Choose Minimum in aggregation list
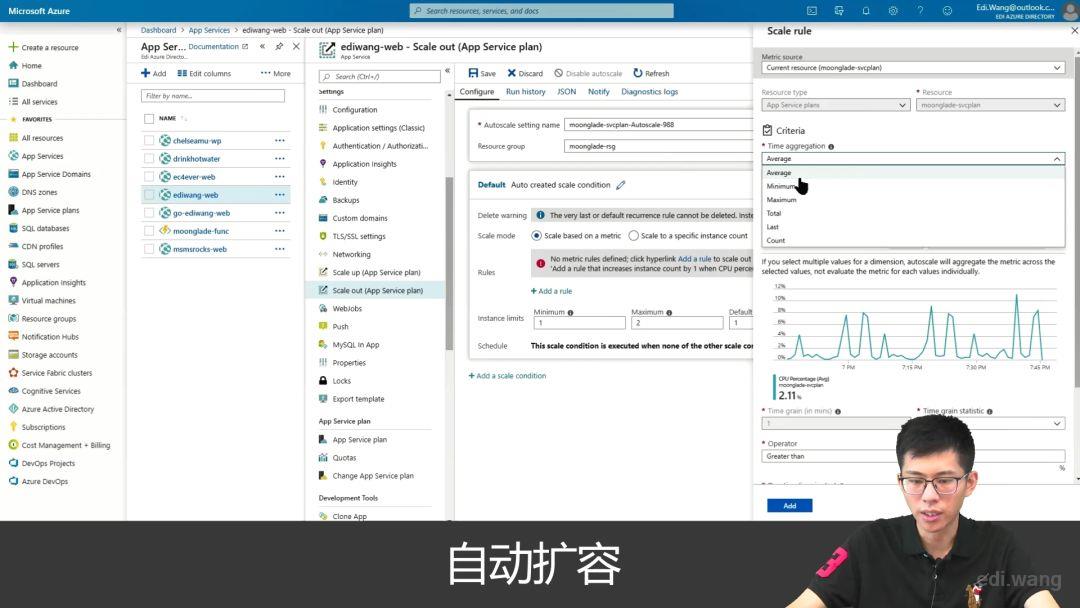The image size is (1080, 608). pos(913,187)
